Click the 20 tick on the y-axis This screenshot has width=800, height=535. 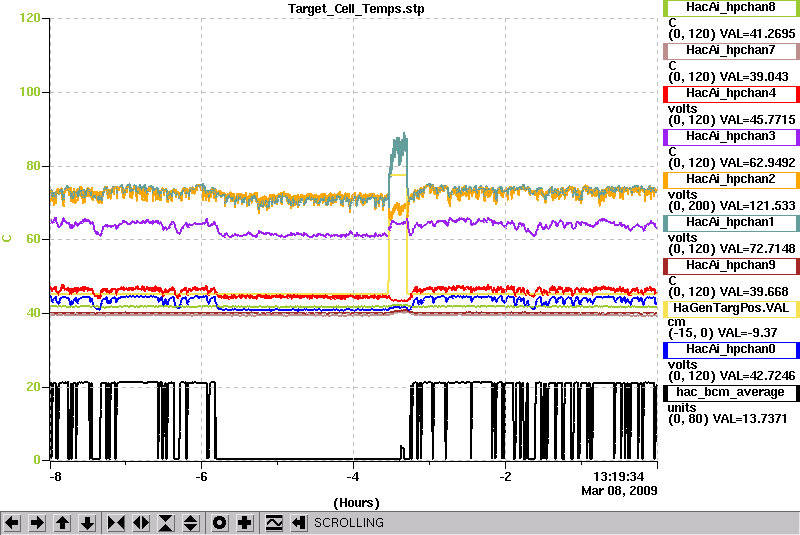coord(33,387)
